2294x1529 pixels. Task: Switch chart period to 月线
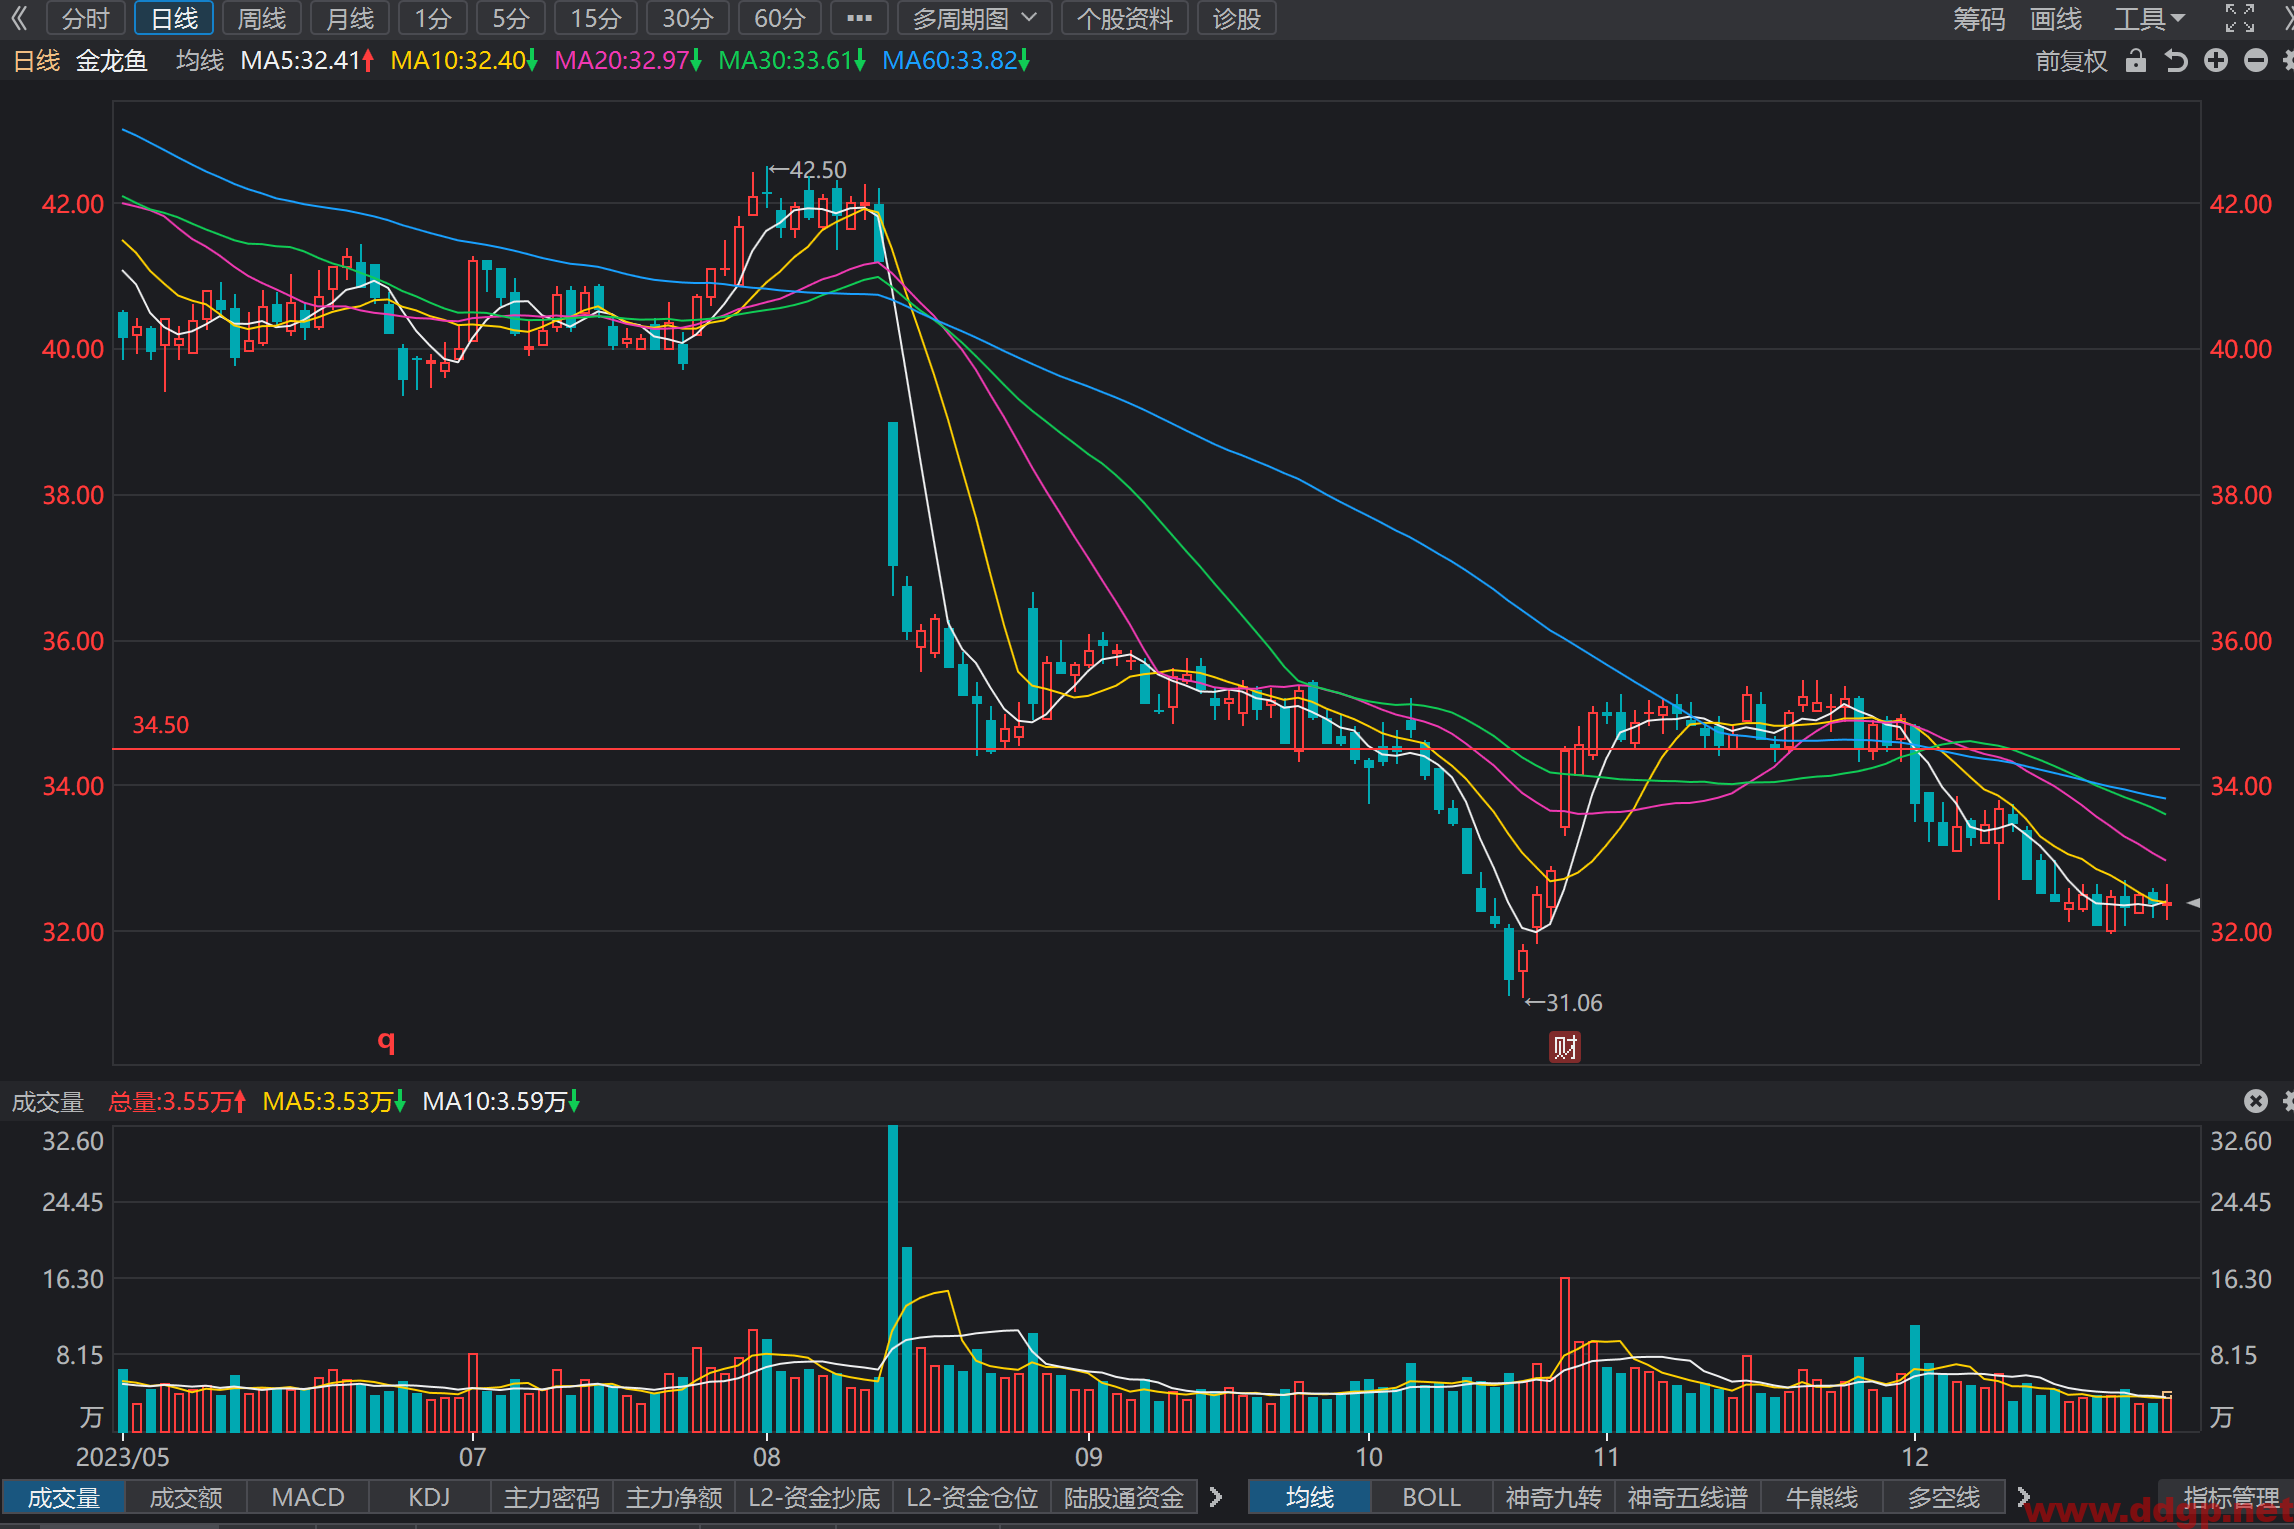pos(349,18)
